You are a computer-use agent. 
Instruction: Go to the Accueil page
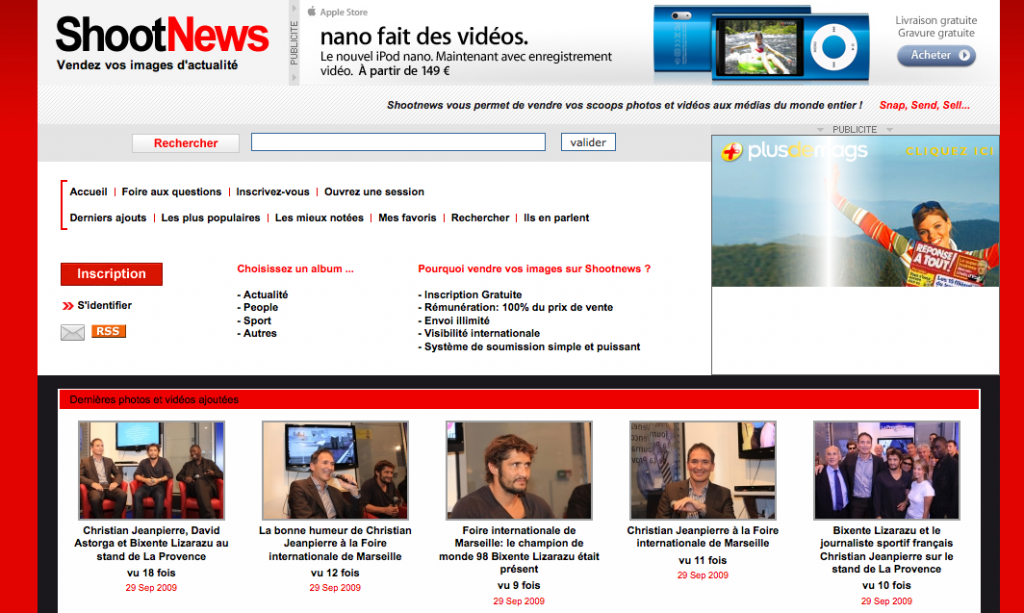(88, 192)
